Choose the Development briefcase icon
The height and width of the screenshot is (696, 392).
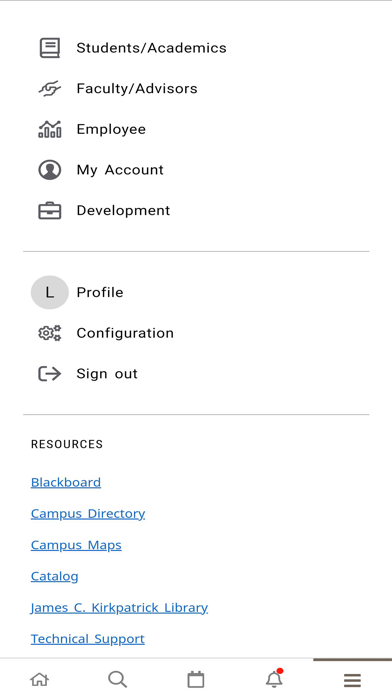pyautogui.click(x=50, y=211)
